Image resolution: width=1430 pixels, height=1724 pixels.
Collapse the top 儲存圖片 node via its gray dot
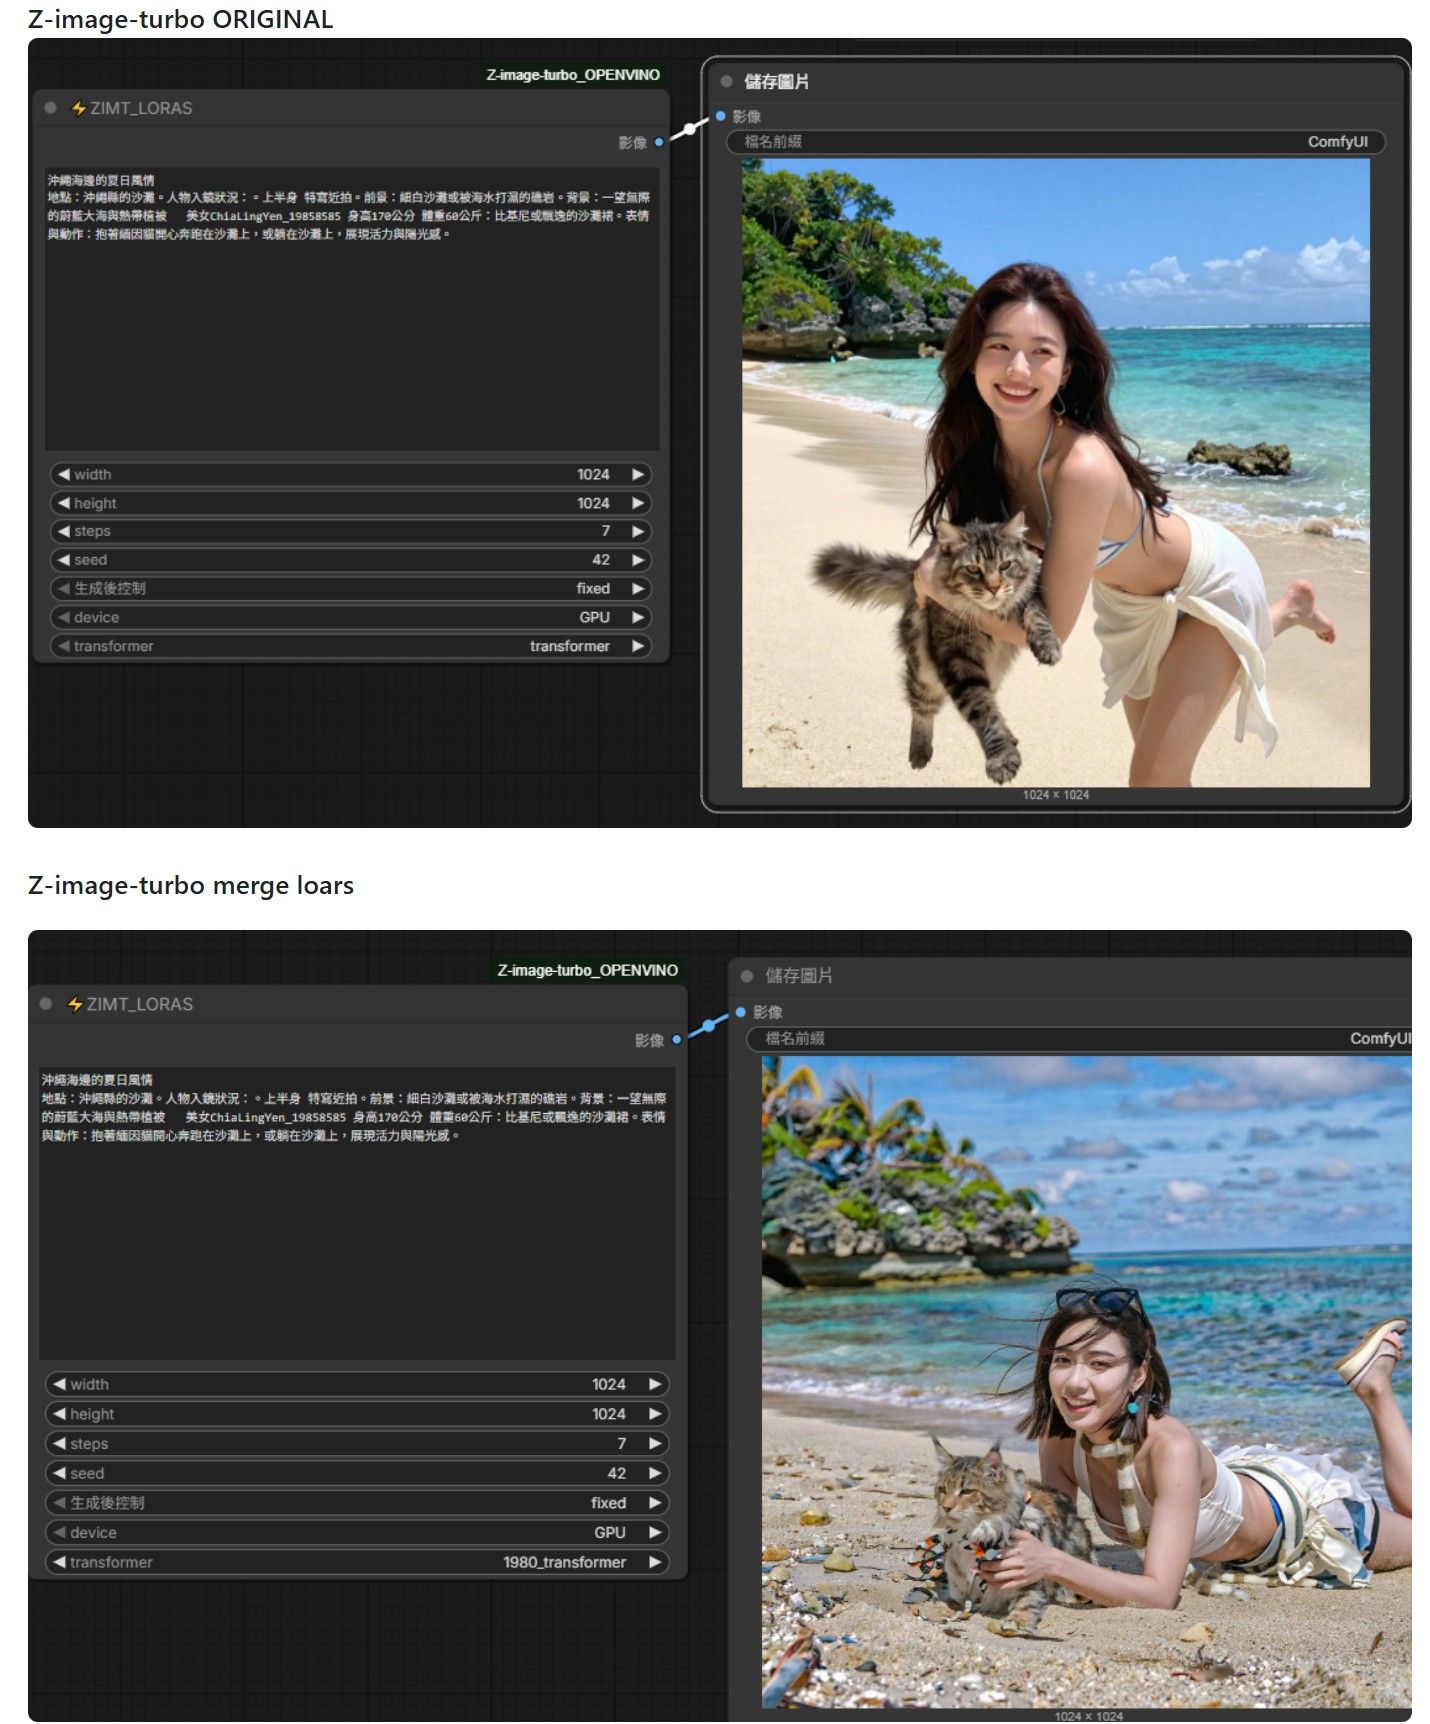click(x=727, y=82)
